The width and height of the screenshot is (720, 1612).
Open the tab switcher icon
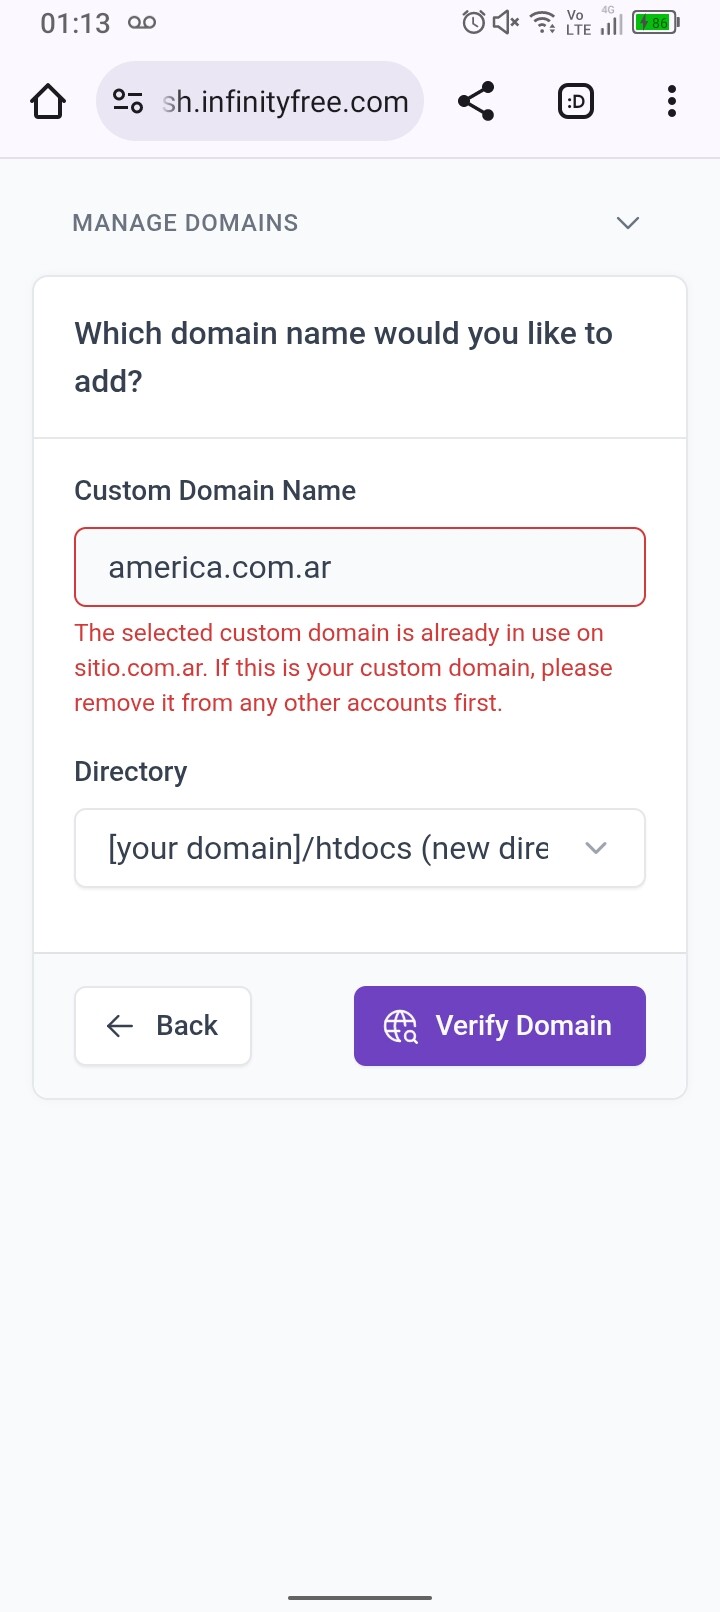pyautogui.click(x=575, y=102)
